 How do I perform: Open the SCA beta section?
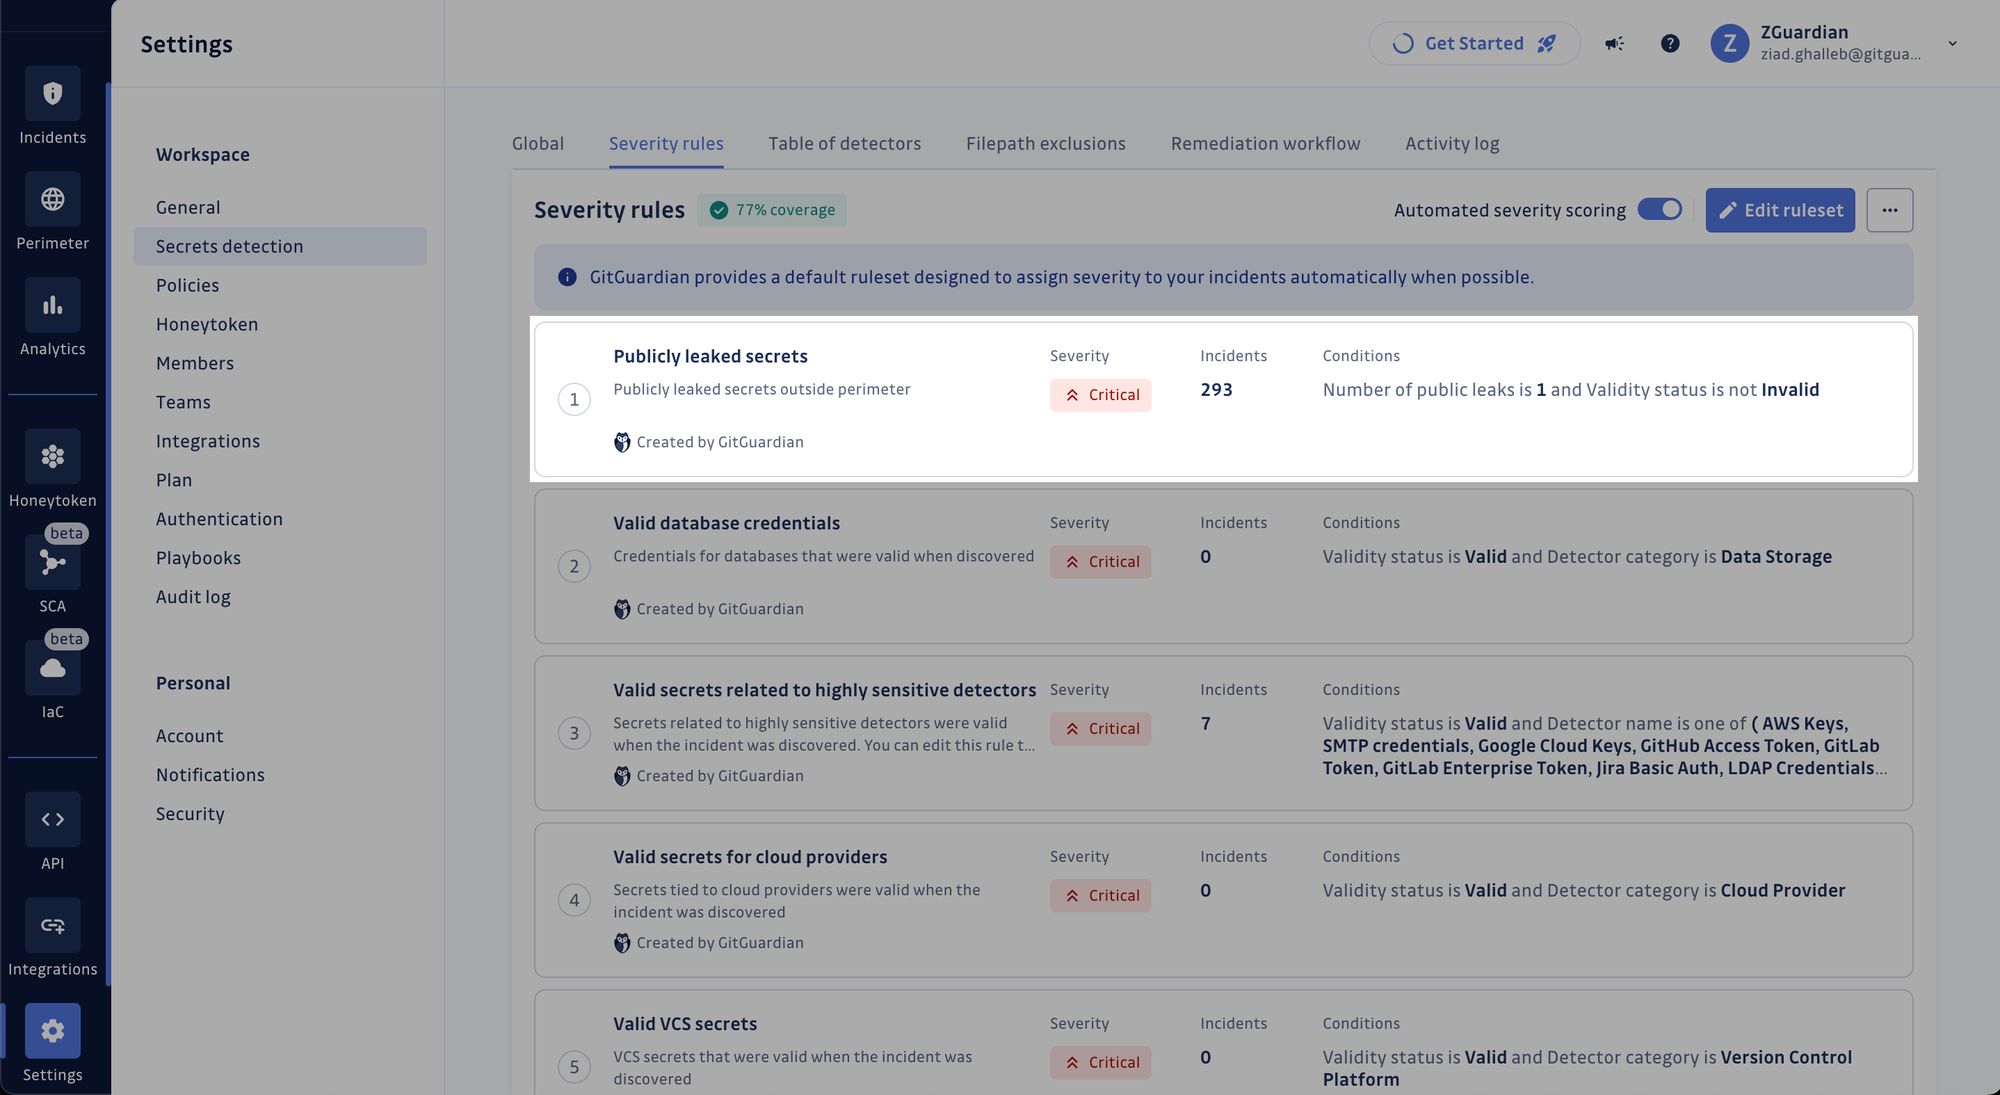click(x=52, y=562)
